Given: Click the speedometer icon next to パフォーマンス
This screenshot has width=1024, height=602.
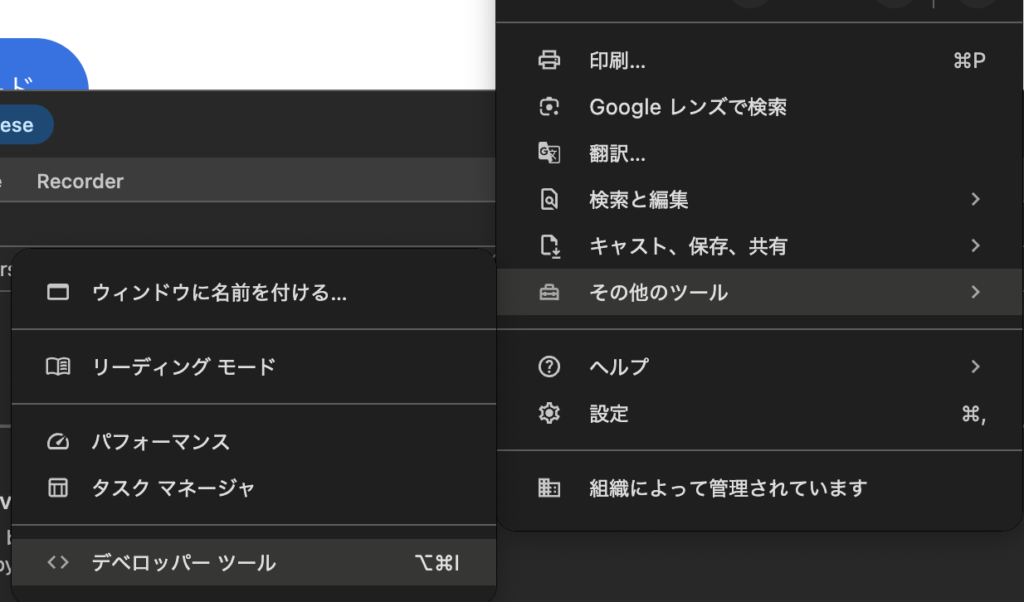Looking at the screenshot, I should click(58, 441).
